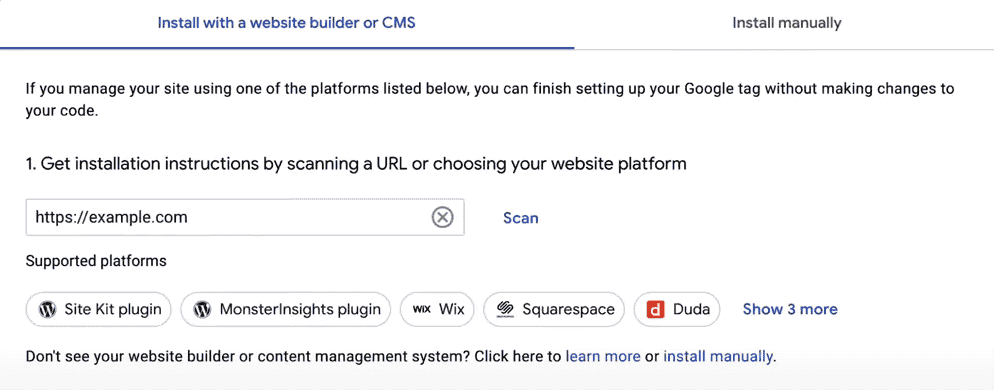The image size is (994, 390).
Task: Click the step 1 Get installation instructions heading
Action: point(356,164)
